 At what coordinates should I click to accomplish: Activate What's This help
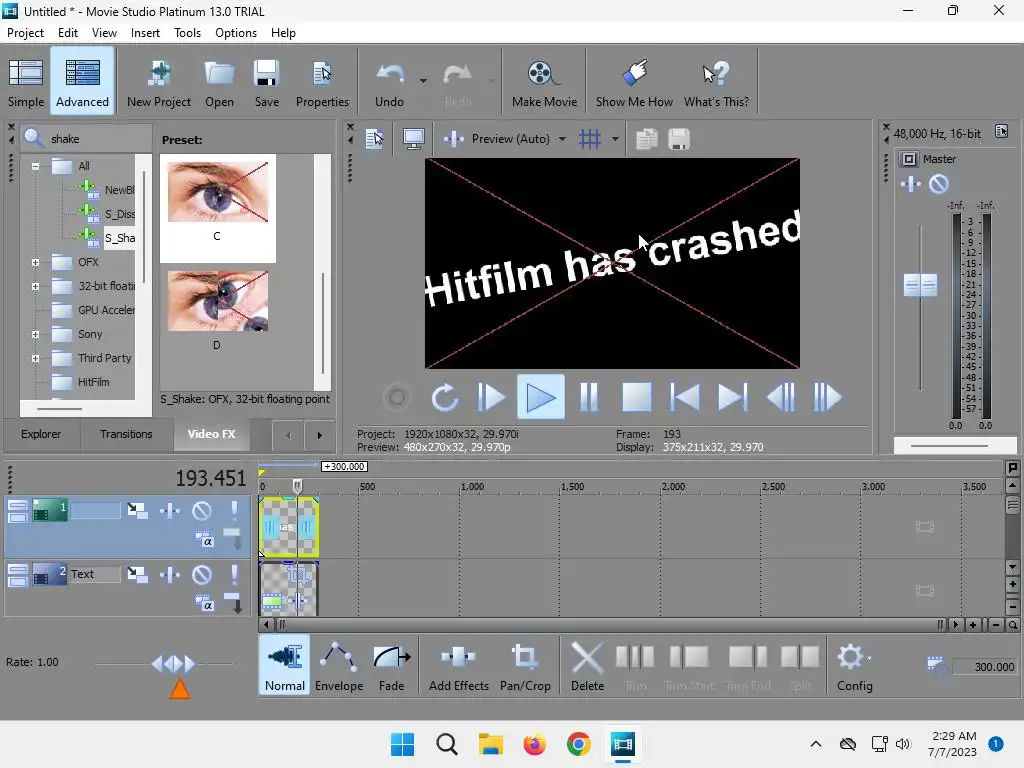[x=716, y=82]
